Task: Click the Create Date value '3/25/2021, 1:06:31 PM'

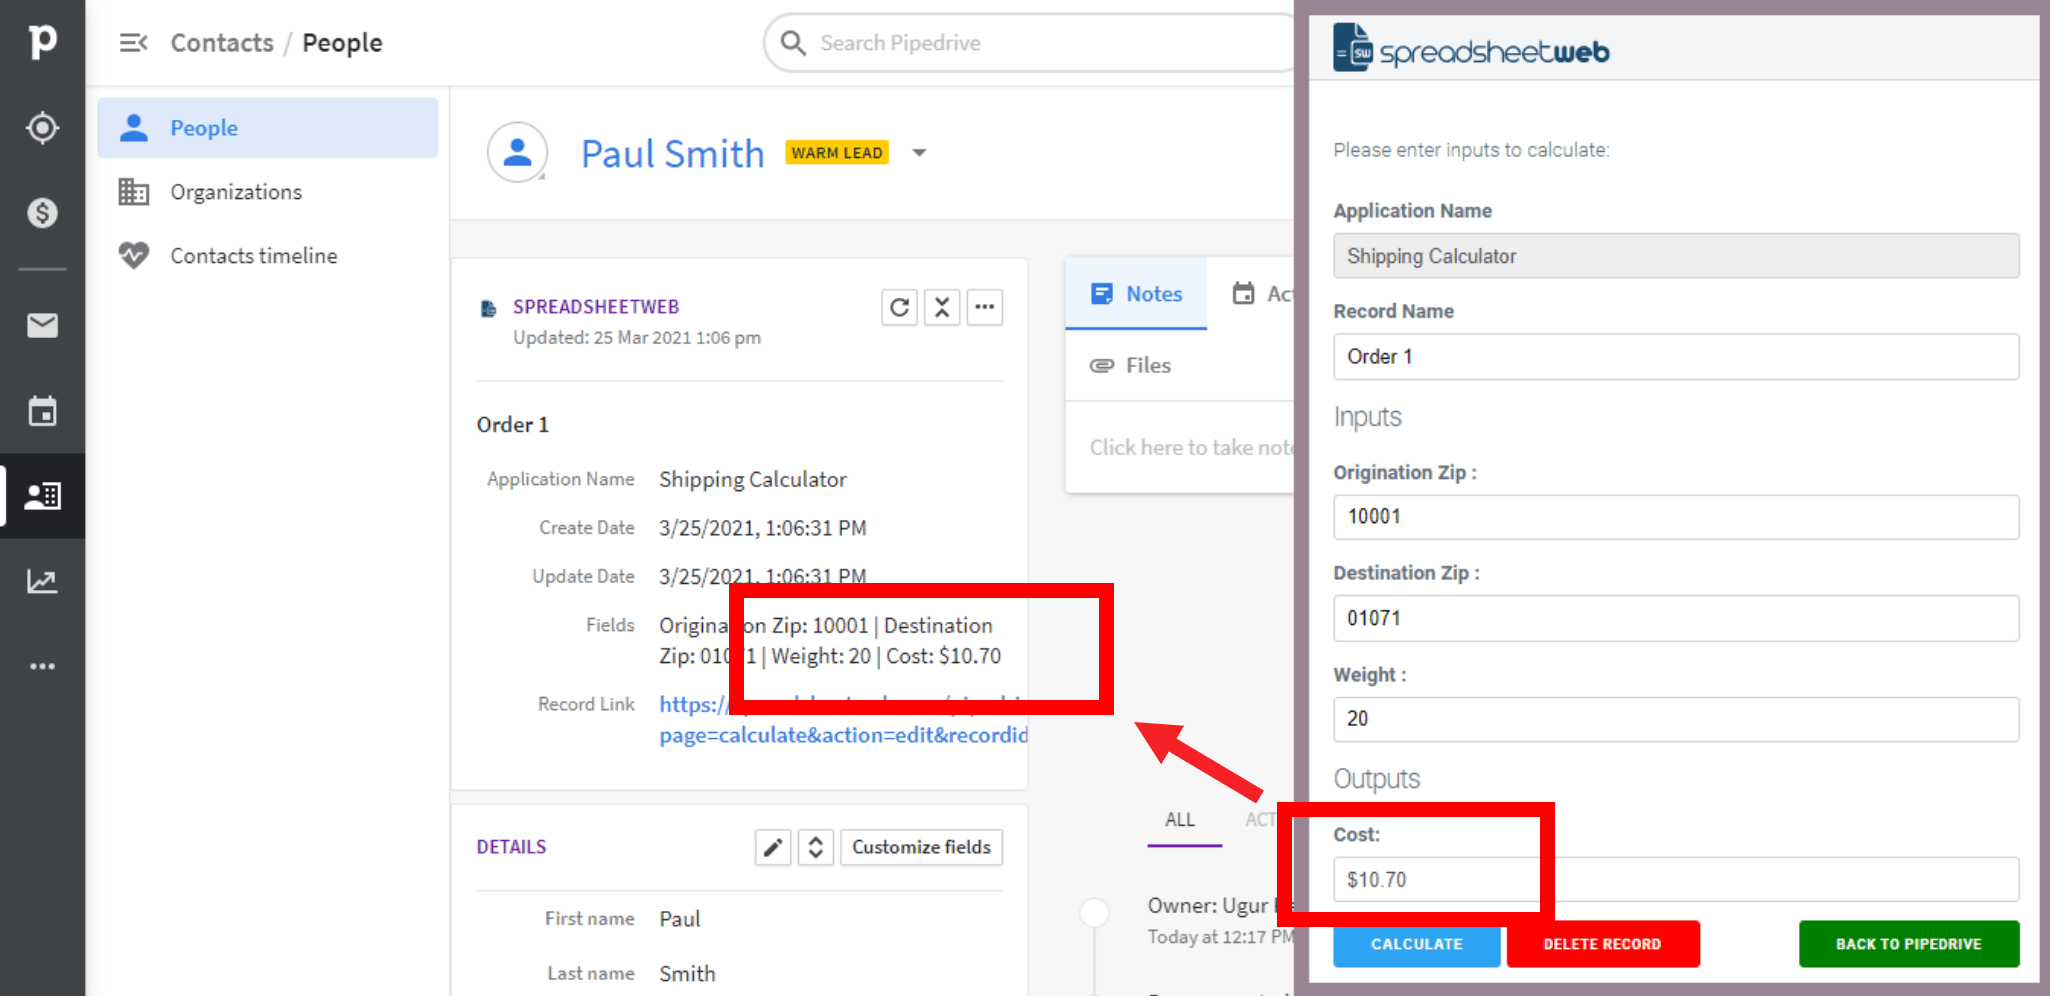Action: (763, 528)
